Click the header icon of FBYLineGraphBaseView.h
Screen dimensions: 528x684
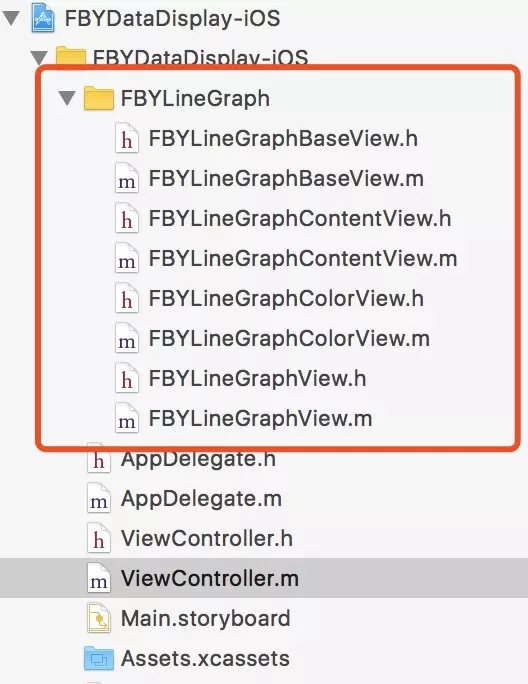(x=127, y=139)
